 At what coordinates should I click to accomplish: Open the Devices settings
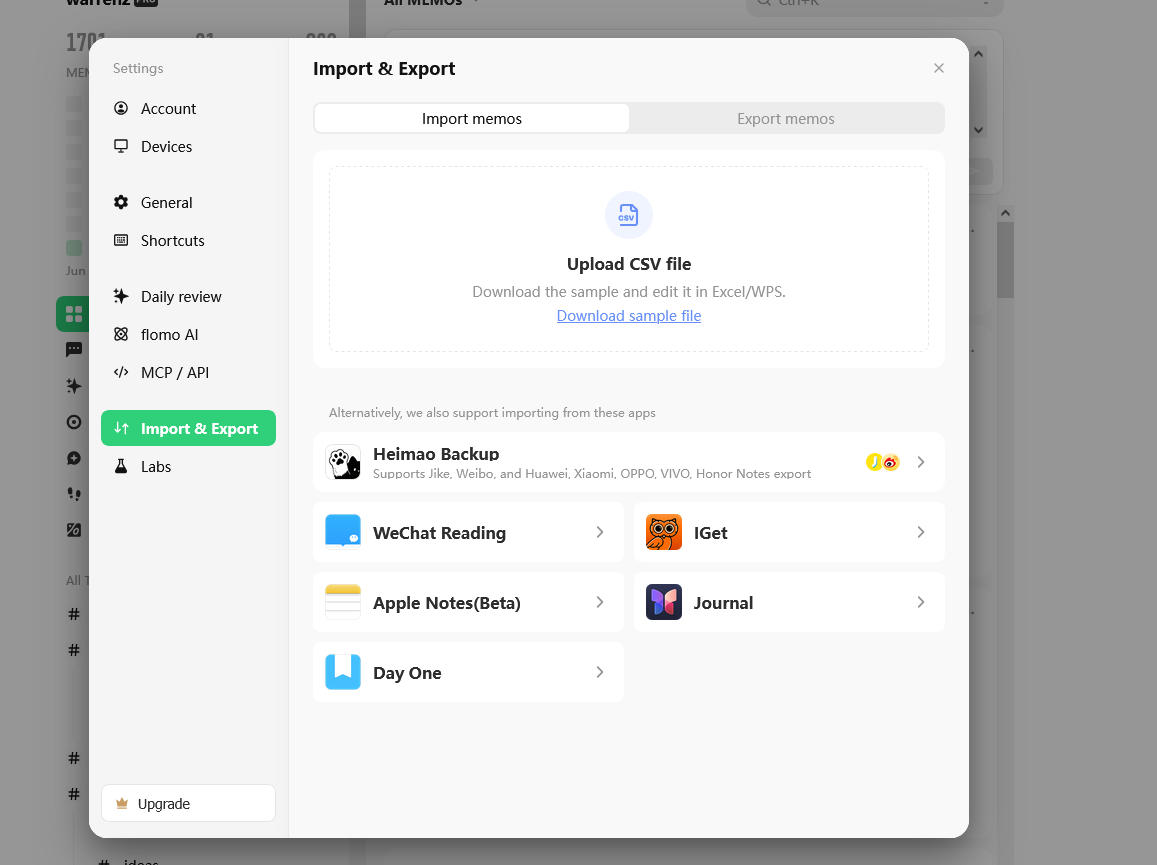(x=188, y=146)
